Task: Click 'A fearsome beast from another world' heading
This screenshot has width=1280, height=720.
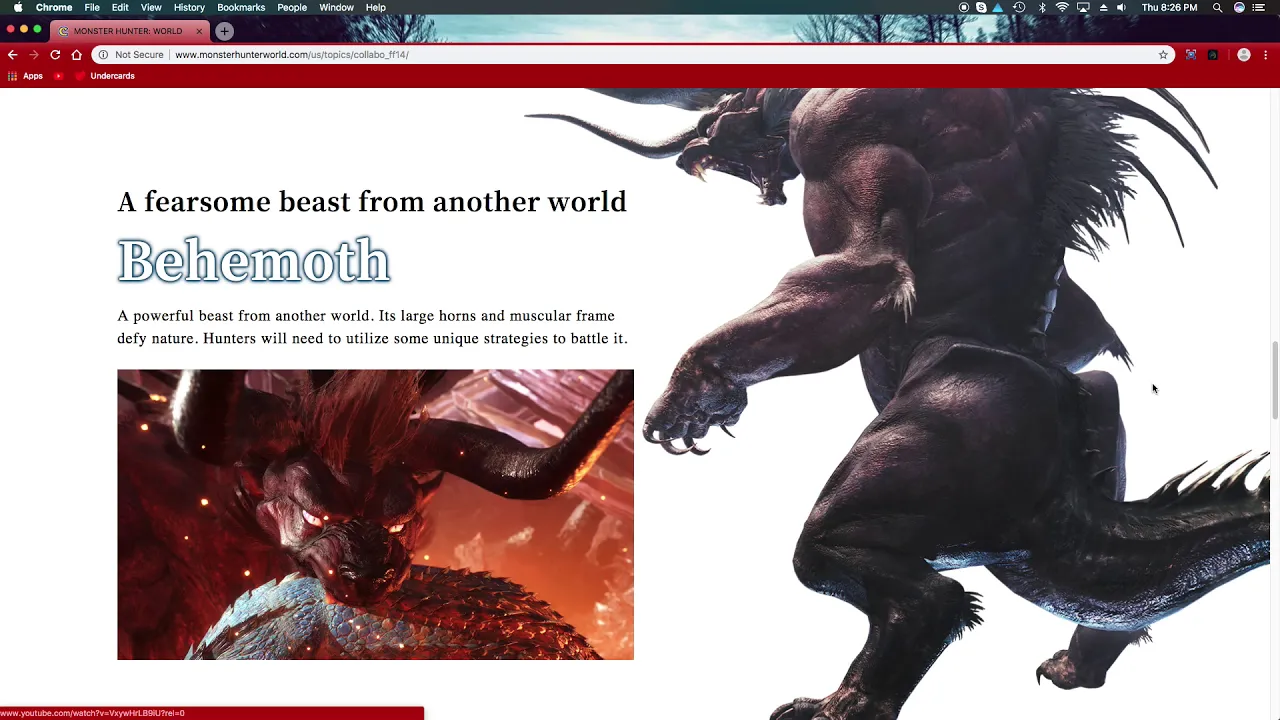Action: click(x=372, y=202)
